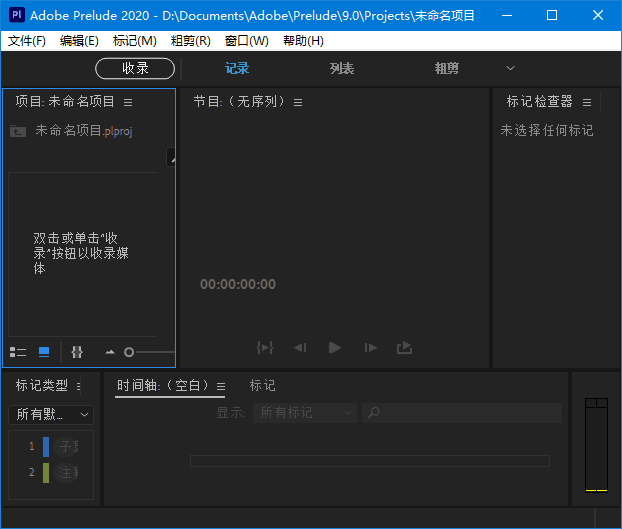Switch project panel to thumbnail view
The height and width of the screenshot is (529, 622).
(44, 352)
